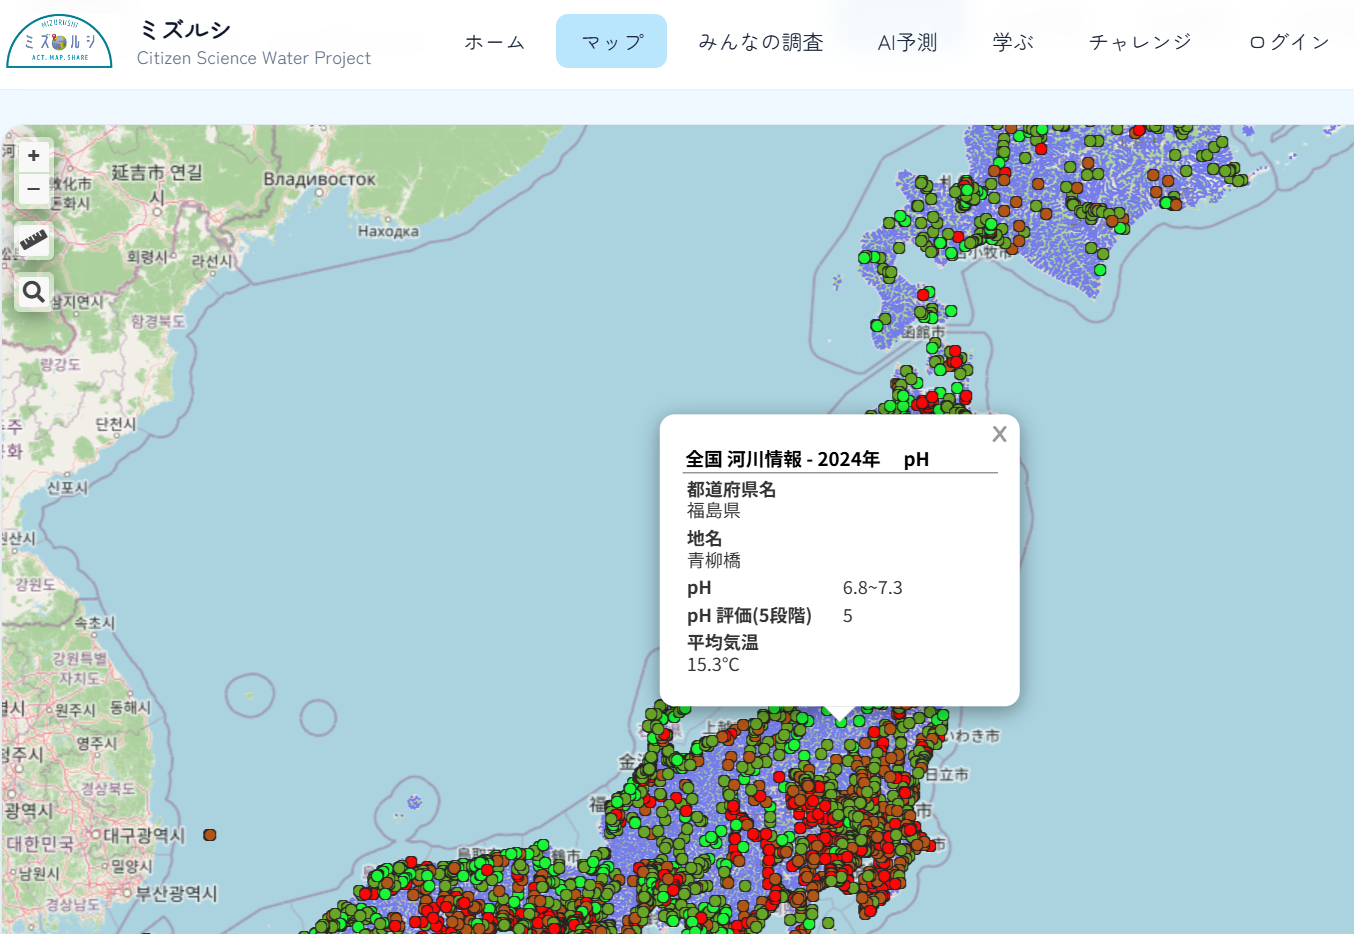Click popup title 全国 河川情報 - 2024年

(783, 459)
